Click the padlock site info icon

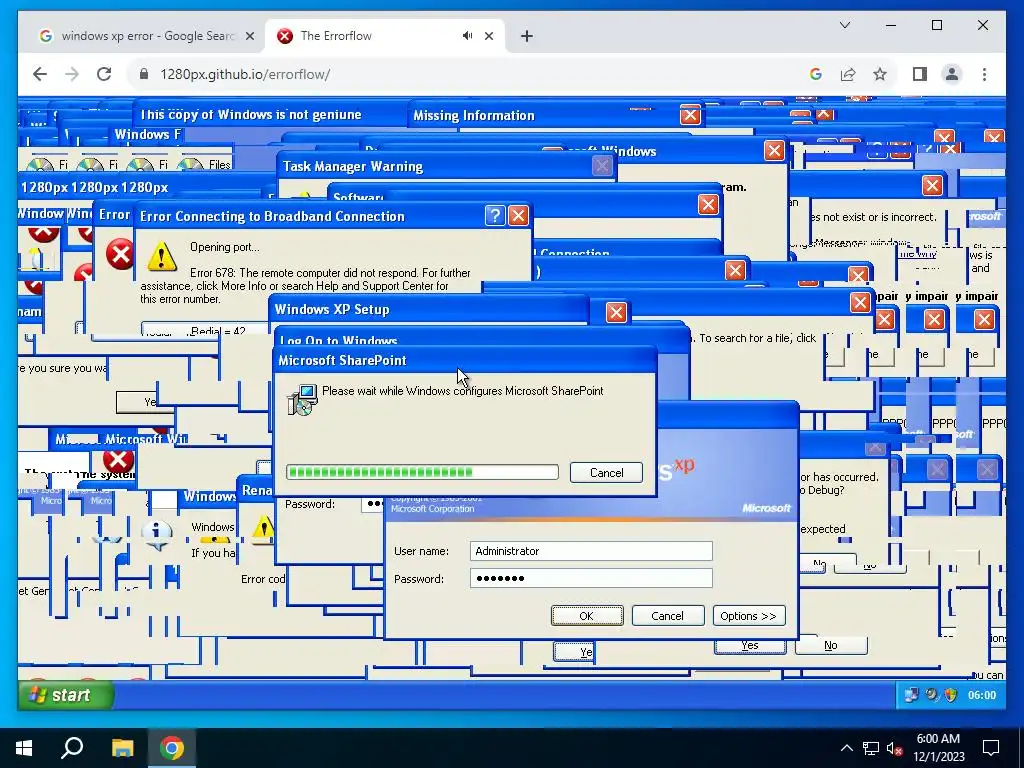pyautogui.click(x=144, y=74)
